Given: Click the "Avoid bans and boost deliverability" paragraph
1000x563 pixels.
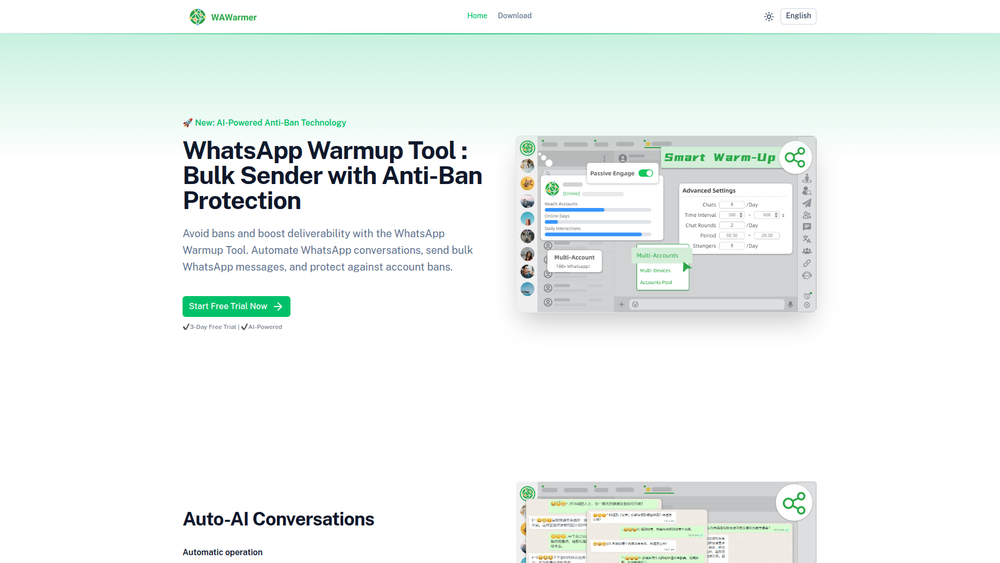Looking at the screenshot, I should 328,250.
